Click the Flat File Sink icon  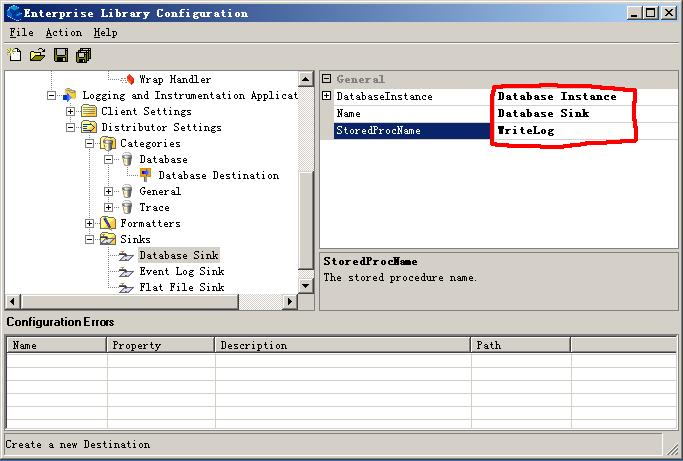click(x=126, y=287)
